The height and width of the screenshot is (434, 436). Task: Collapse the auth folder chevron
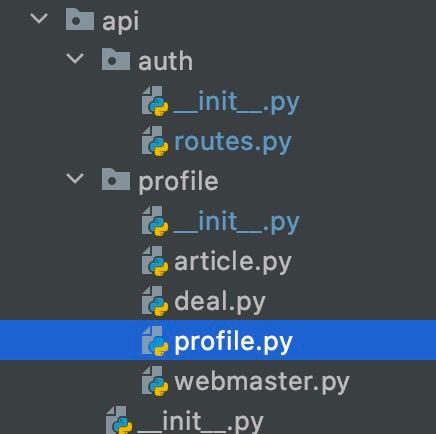(75, 58)
